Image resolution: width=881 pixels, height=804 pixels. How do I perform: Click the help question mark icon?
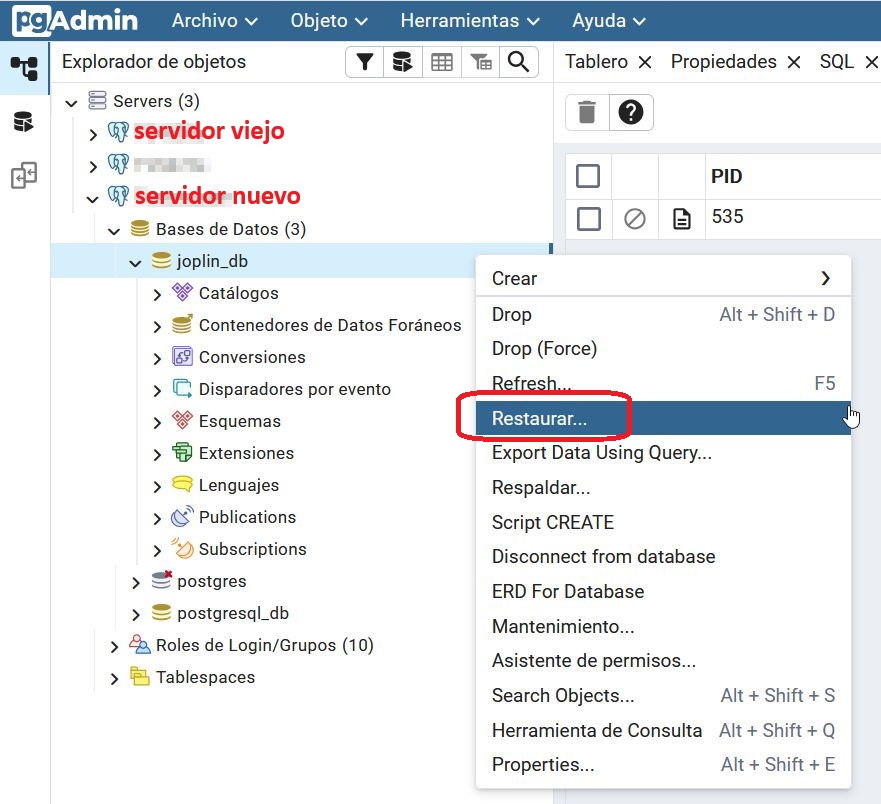[630, 112]
